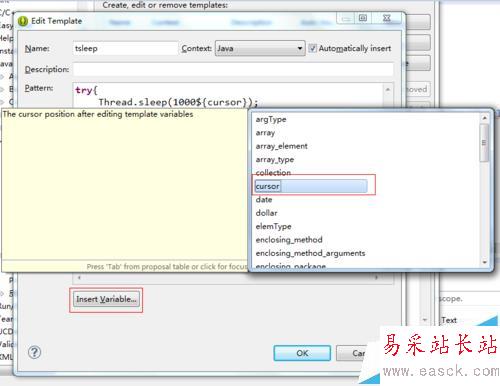Screen dimensions: 500x386
Task: Click the Thread.sleep line in Pattern editor
Action: pos(178,102)
